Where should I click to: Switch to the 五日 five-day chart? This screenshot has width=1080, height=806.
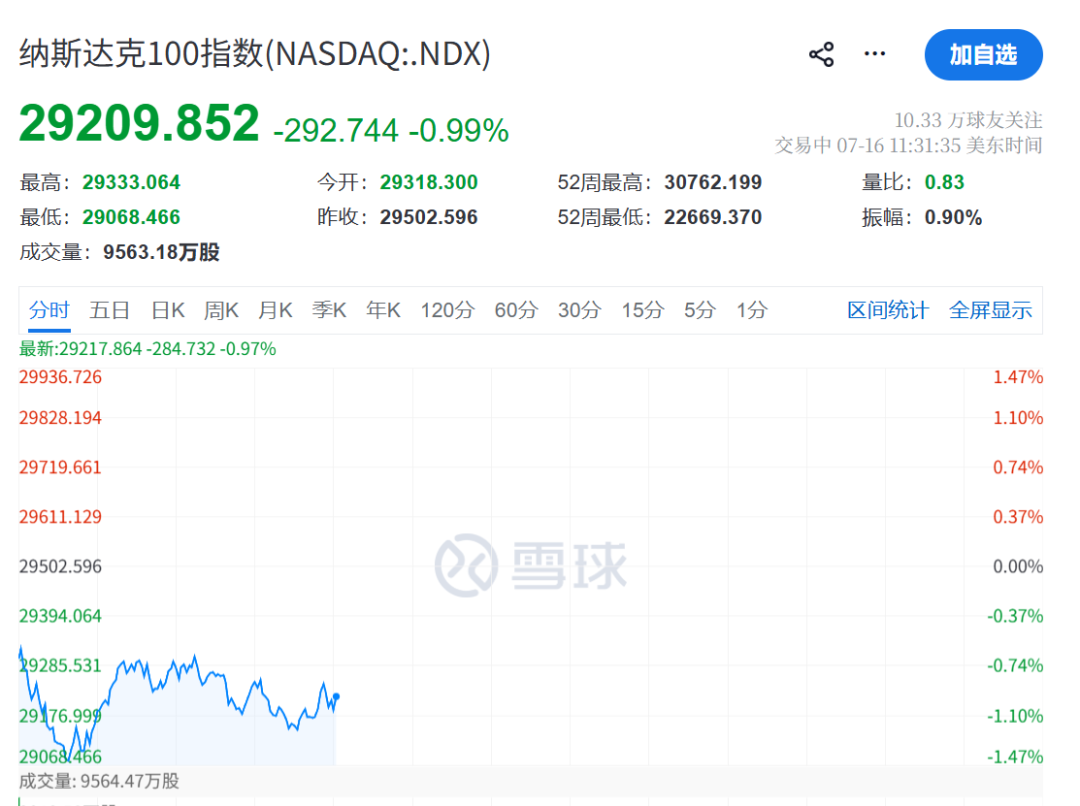110,310
